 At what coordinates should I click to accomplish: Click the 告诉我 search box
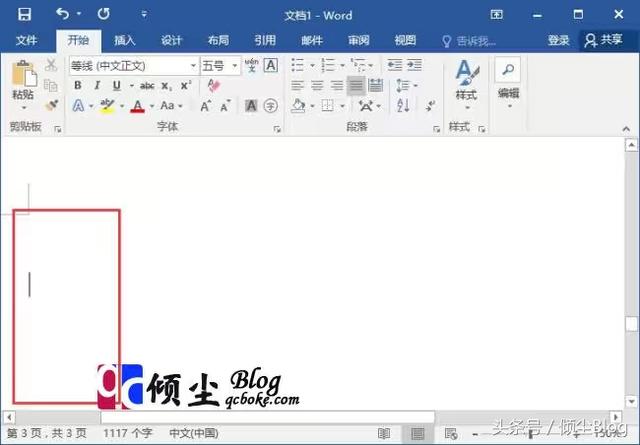pyautogui.click(x=469, y=41)
